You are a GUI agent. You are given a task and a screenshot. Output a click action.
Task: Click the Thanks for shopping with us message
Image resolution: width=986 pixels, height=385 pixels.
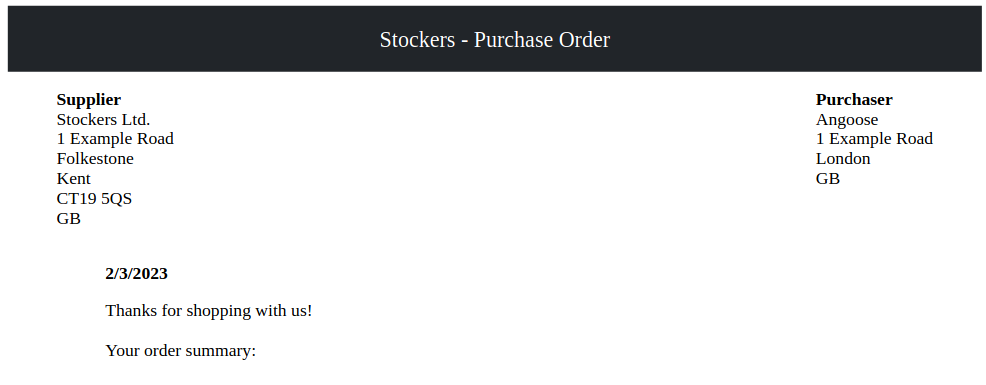tap(209, 311)
